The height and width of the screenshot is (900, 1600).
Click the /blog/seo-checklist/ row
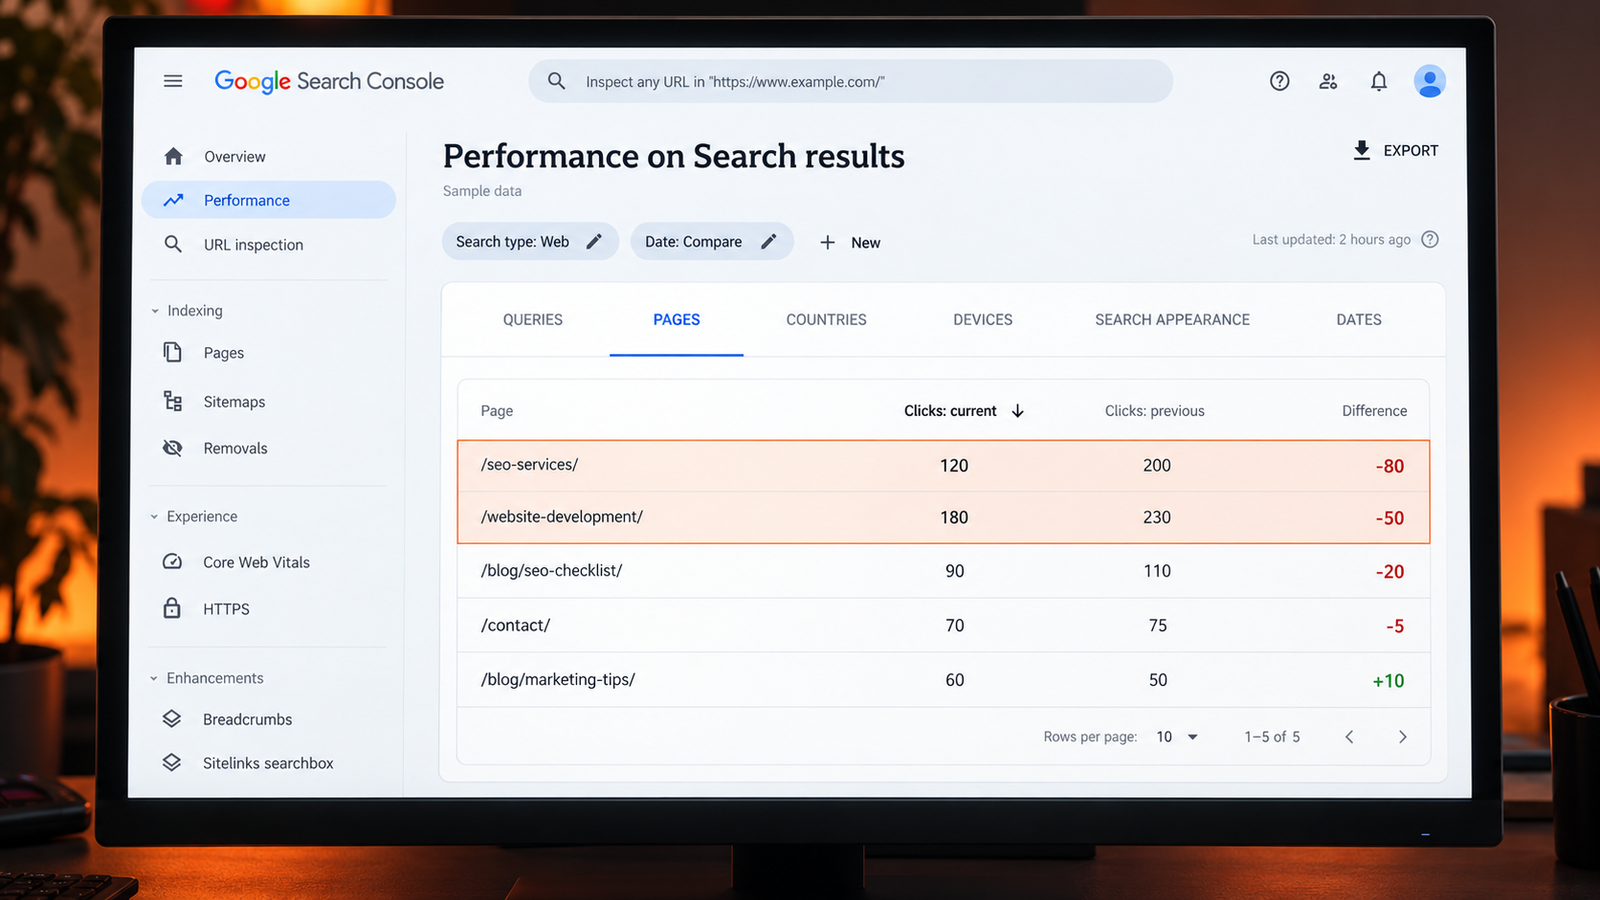(944, 571)
